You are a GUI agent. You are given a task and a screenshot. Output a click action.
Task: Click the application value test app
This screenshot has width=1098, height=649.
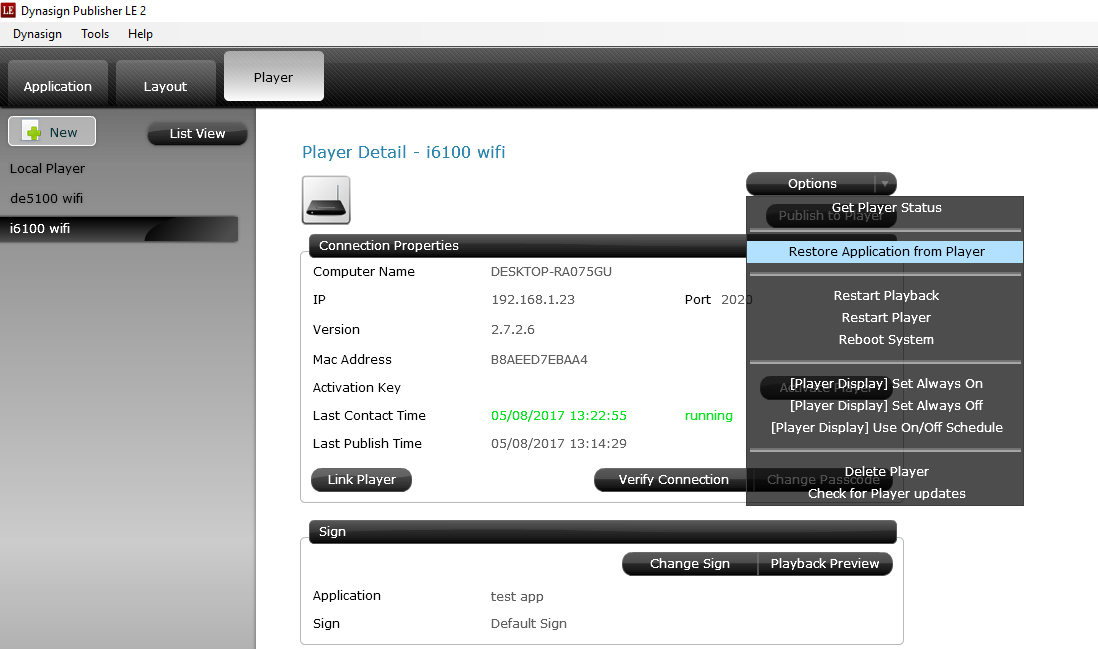tap(517, 596)
